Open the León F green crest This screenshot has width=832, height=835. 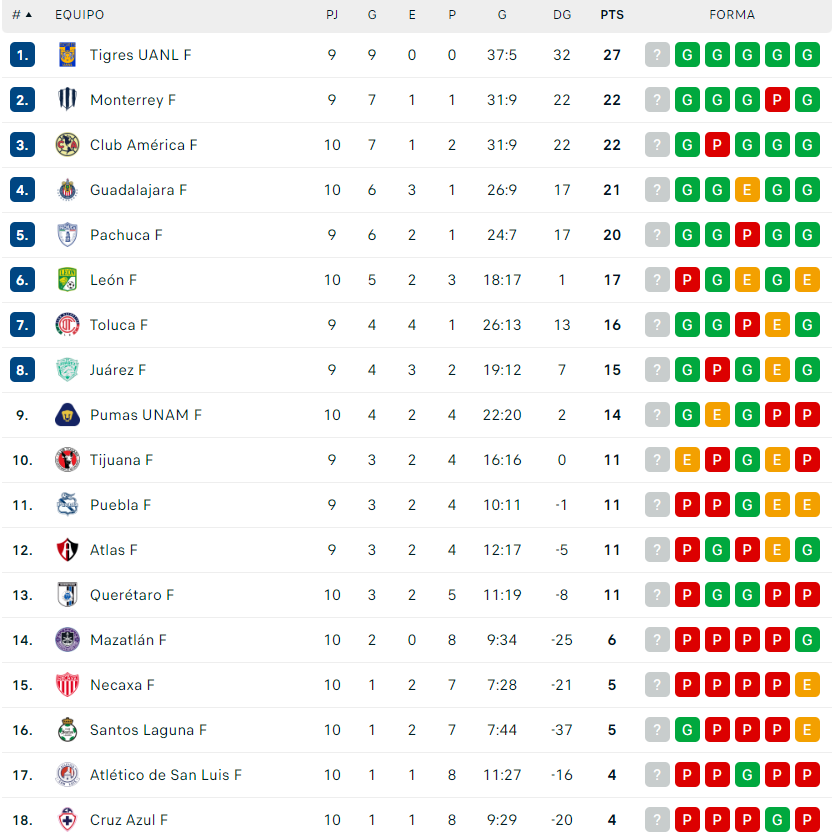(x=67, y=280)
